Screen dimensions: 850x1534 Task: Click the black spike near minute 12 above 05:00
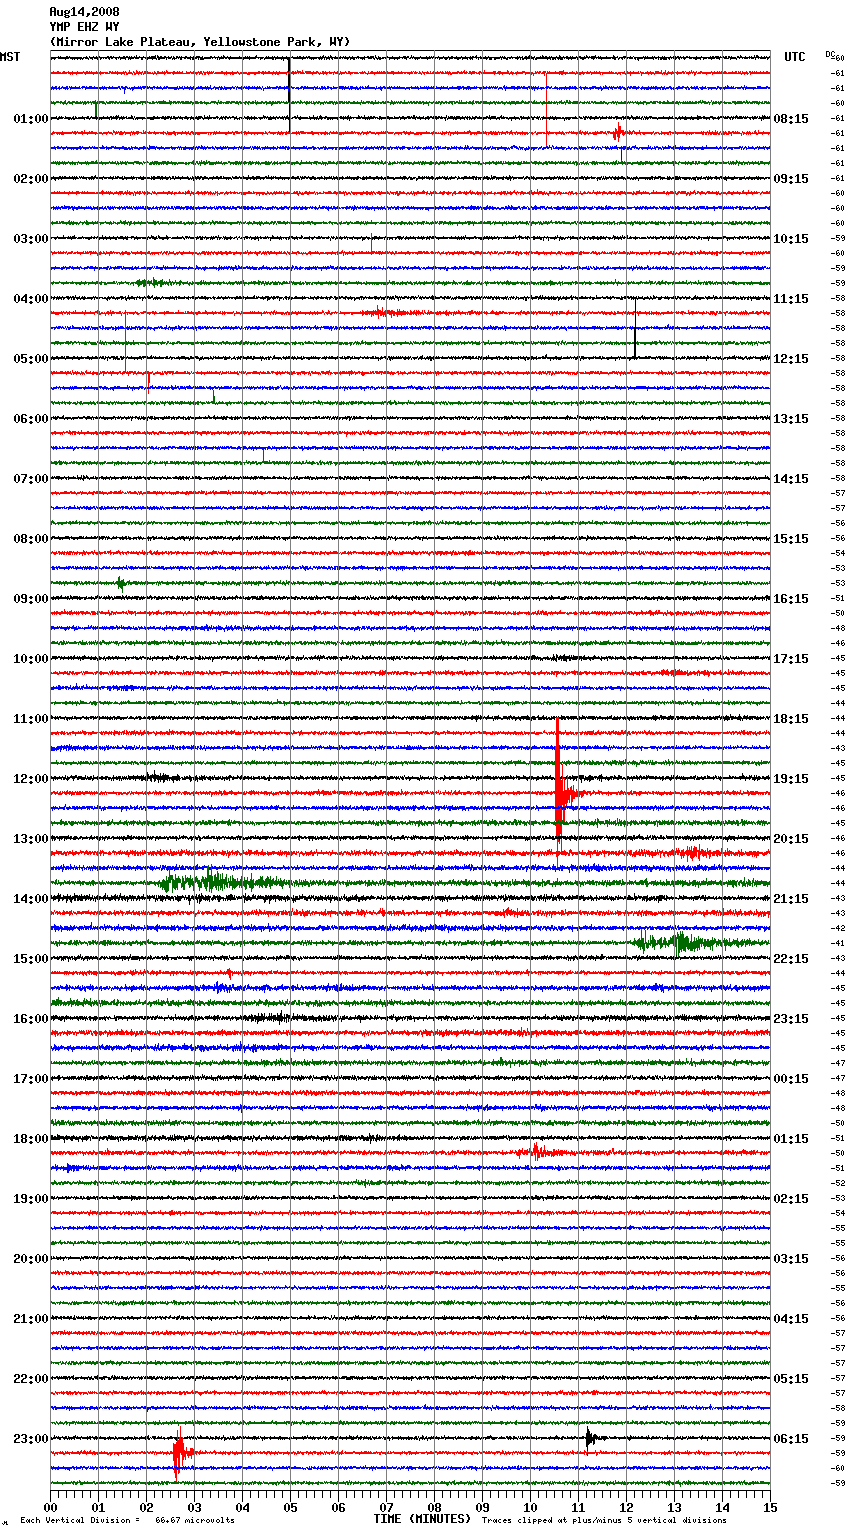tap(635, 327)
